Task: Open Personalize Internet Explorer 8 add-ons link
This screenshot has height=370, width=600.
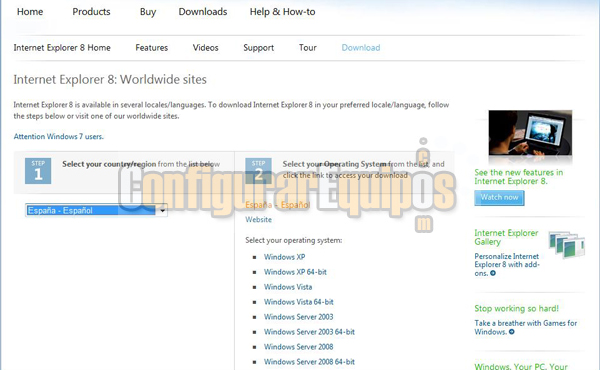Action: pos(507,264)
